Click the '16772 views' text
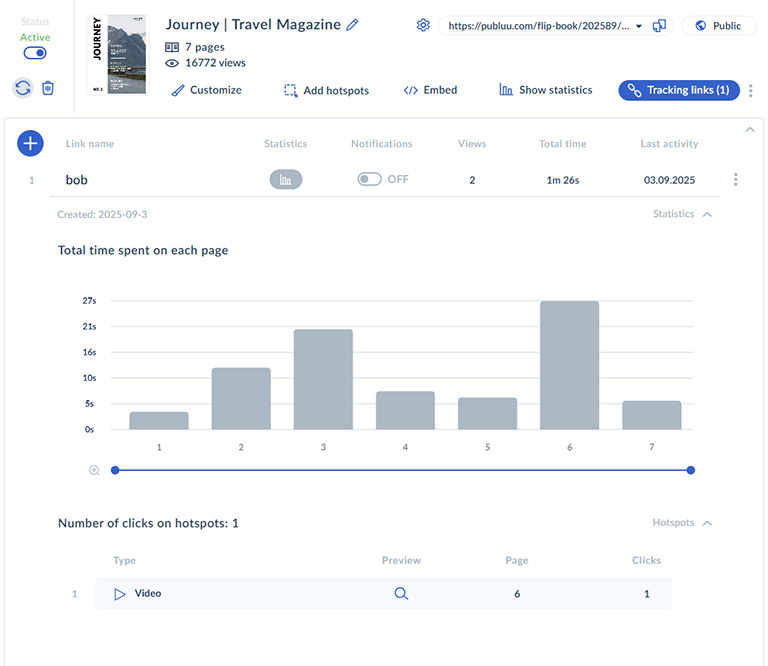Viewport: 768px width, 666px height. [216, 63]
